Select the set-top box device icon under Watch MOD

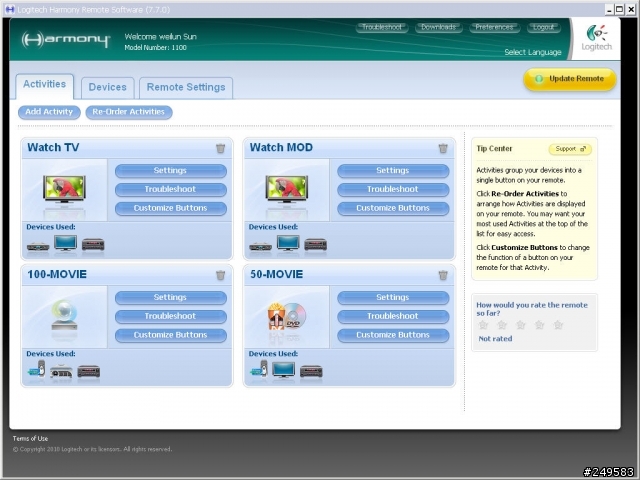click(x=260, y=246)
